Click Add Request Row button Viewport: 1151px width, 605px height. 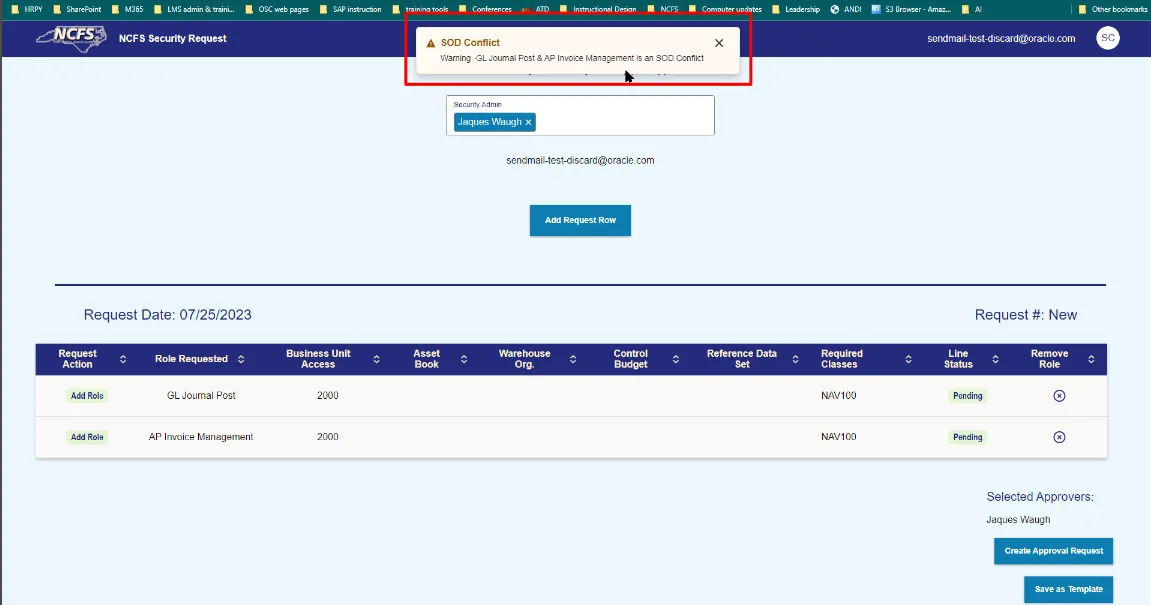click(580, 220)
